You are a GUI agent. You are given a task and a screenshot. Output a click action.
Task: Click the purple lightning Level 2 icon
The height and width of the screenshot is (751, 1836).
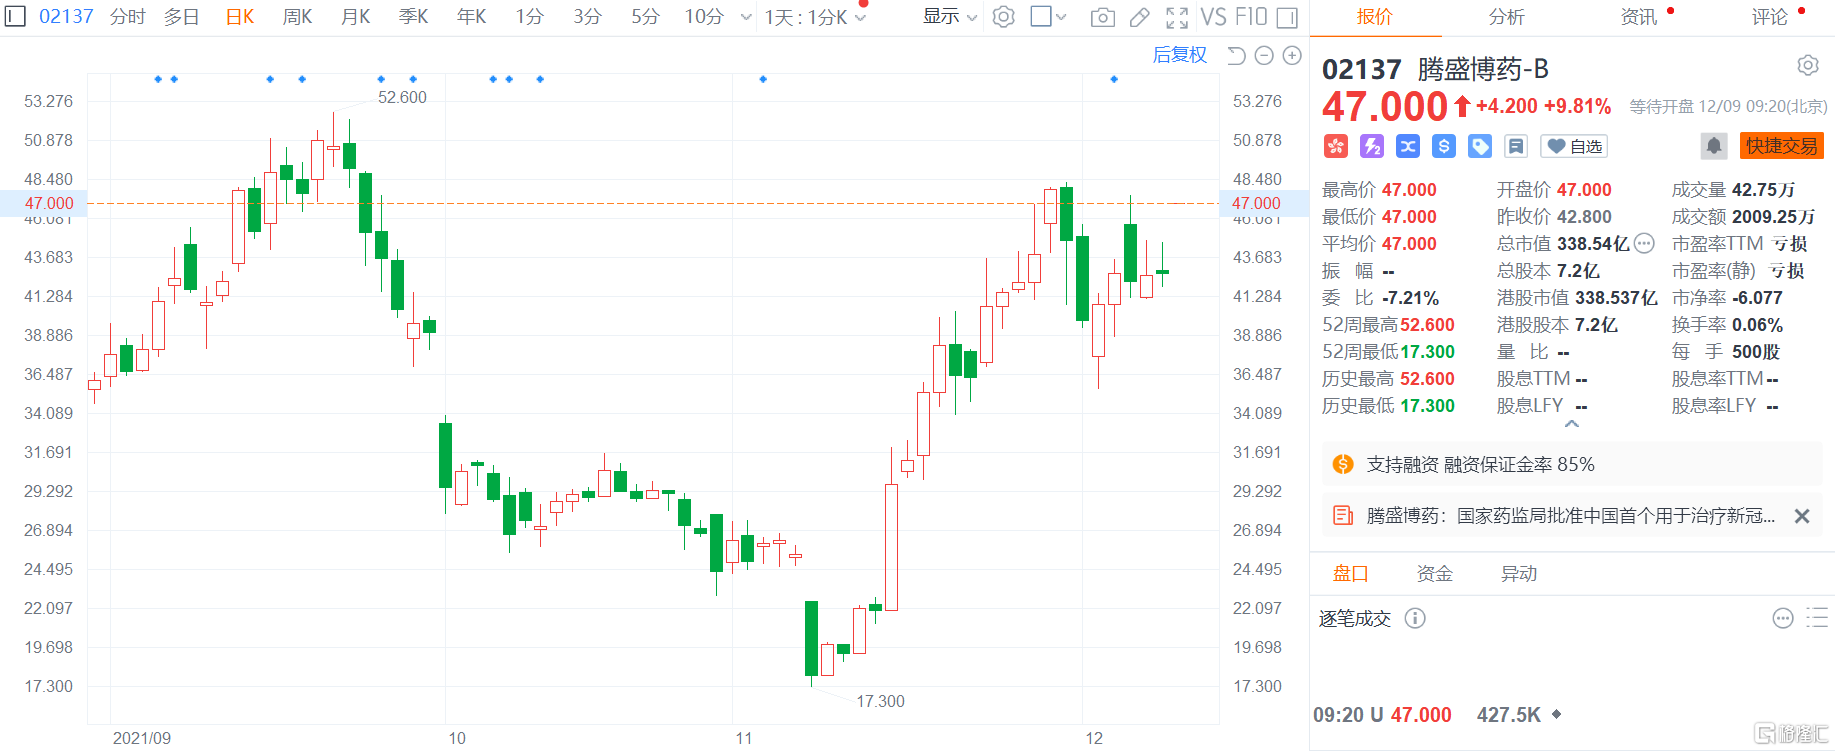coord(1372,146)
